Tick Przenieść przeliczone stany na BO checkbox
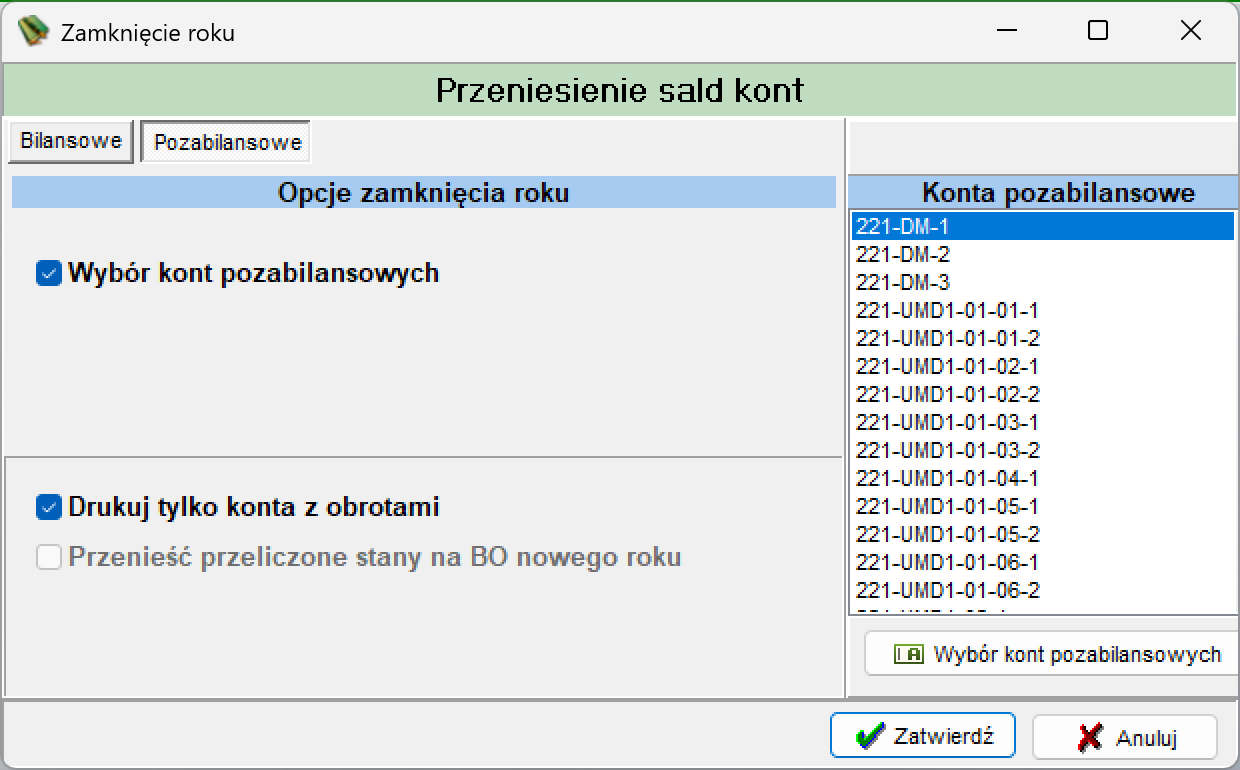Screen dimensions: 1240x770 49,557
